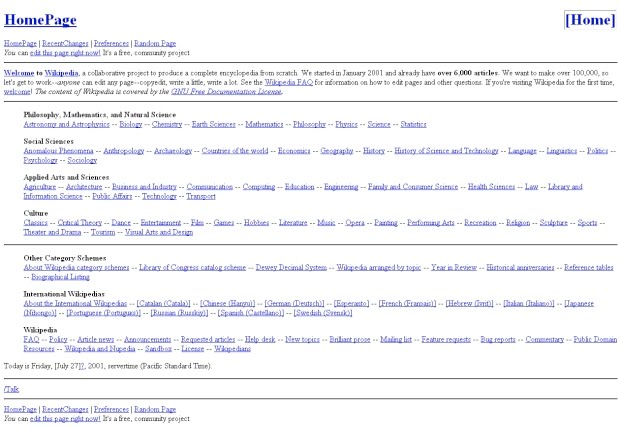Open the Law link
The image size is (620, 430).
click(x=531, y=187)
